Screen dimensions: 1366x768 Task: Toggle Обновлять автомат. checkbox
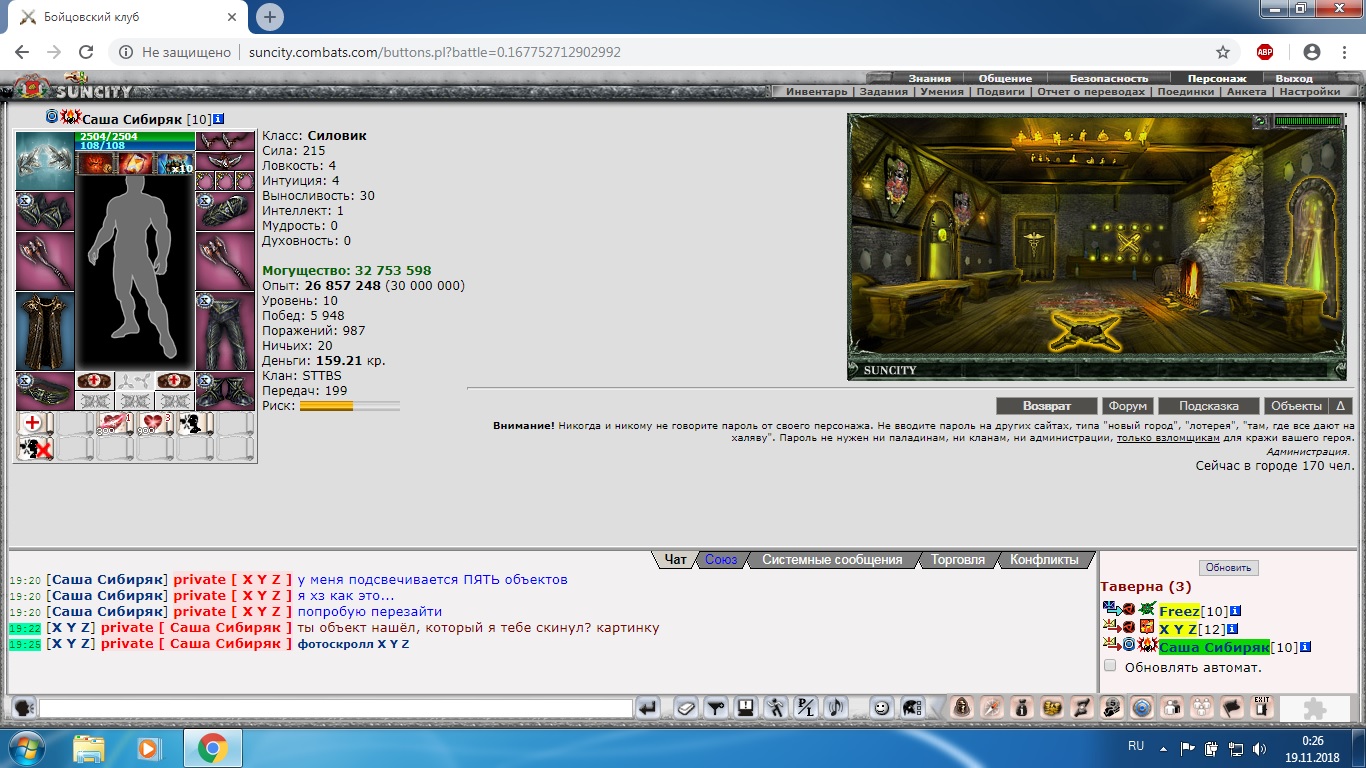[x=1110, y=666]
